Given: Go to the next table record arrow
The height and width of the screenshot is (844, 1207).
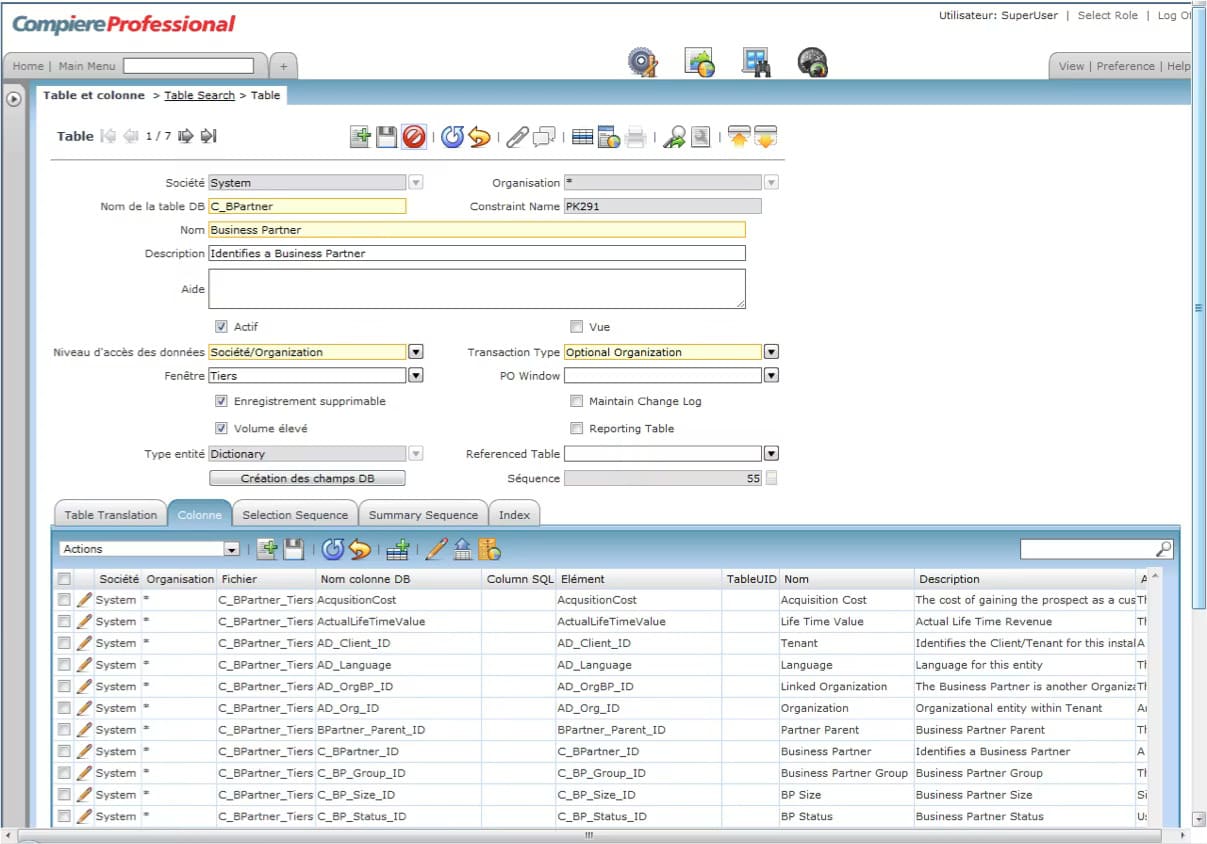Looking at the screenshot, I should click(x=185, y=136).
